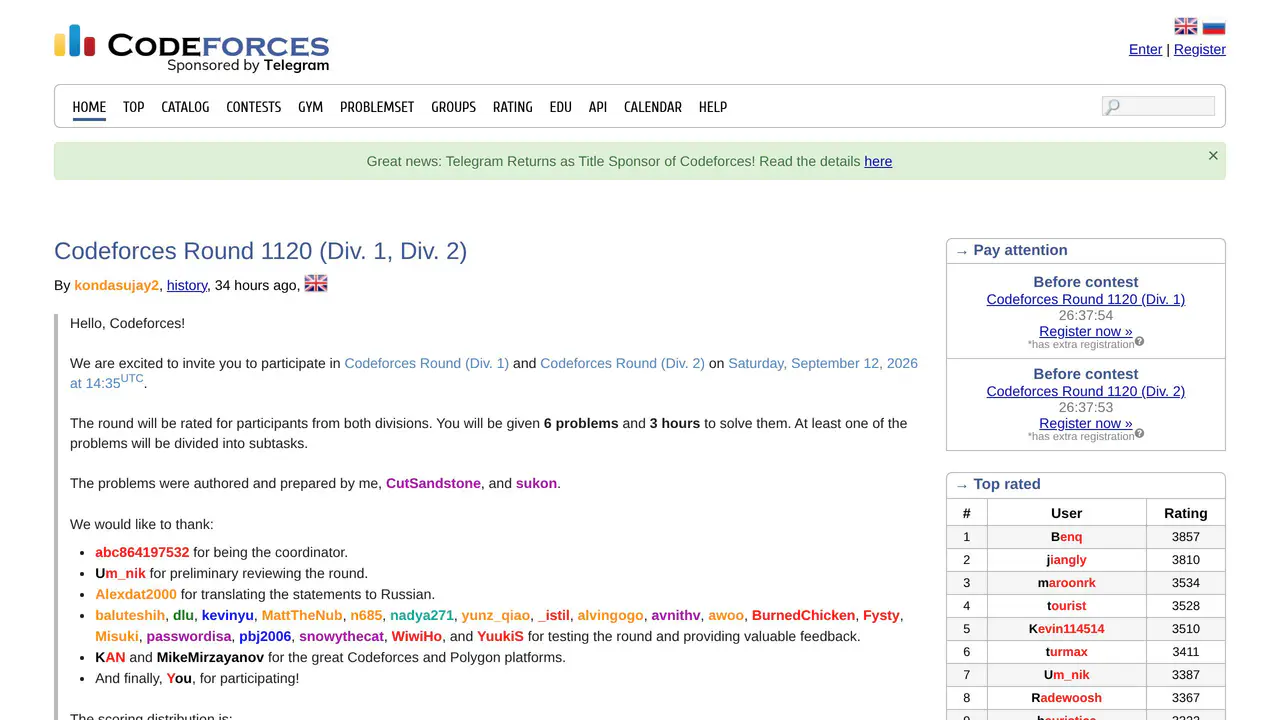Open turmax in Top rated table
The height and width of the screenshot is (720, 1280).
coord(1067,652)
